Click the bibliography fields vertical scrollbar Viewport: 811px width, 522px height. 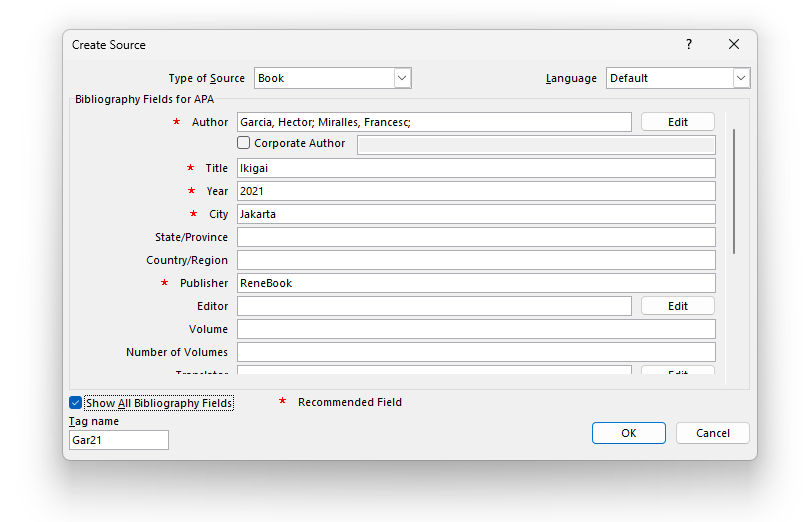click(734, 190)
